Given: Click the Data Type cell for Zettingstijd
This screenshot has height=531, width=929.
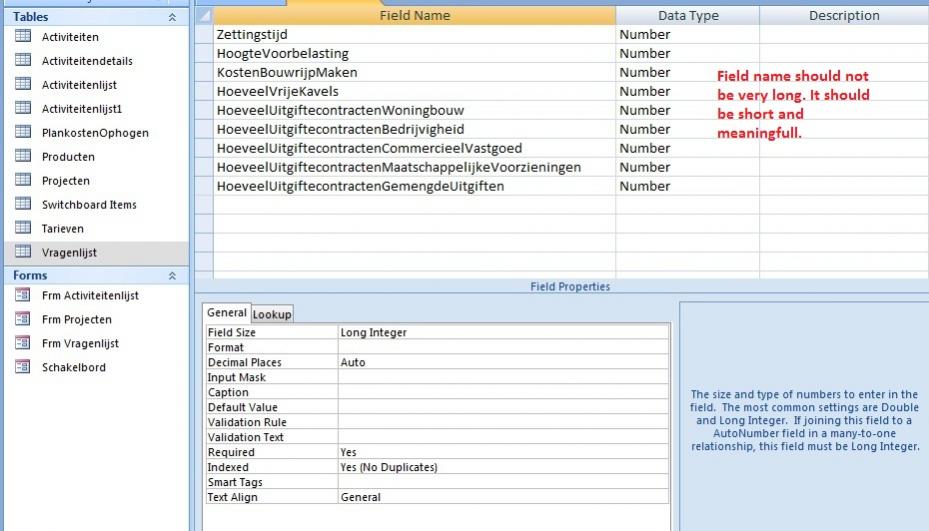Looking at the screenshot, I should click(687, 35).
